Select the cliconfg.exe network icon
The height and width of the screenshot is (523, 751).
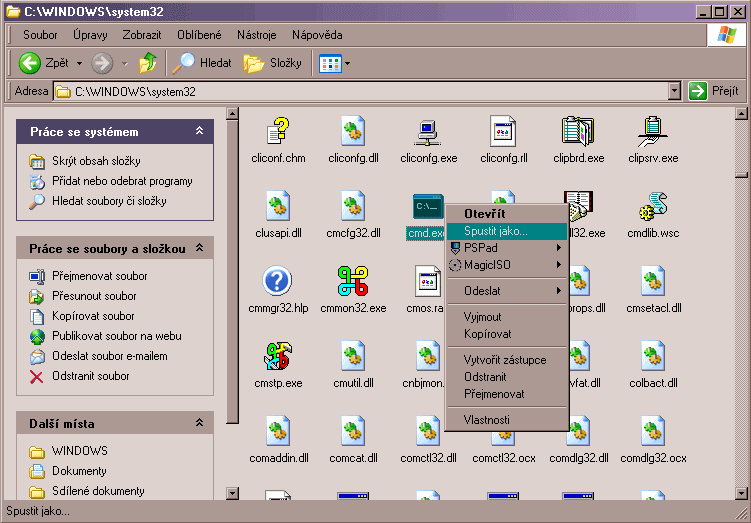coord(428,133)
